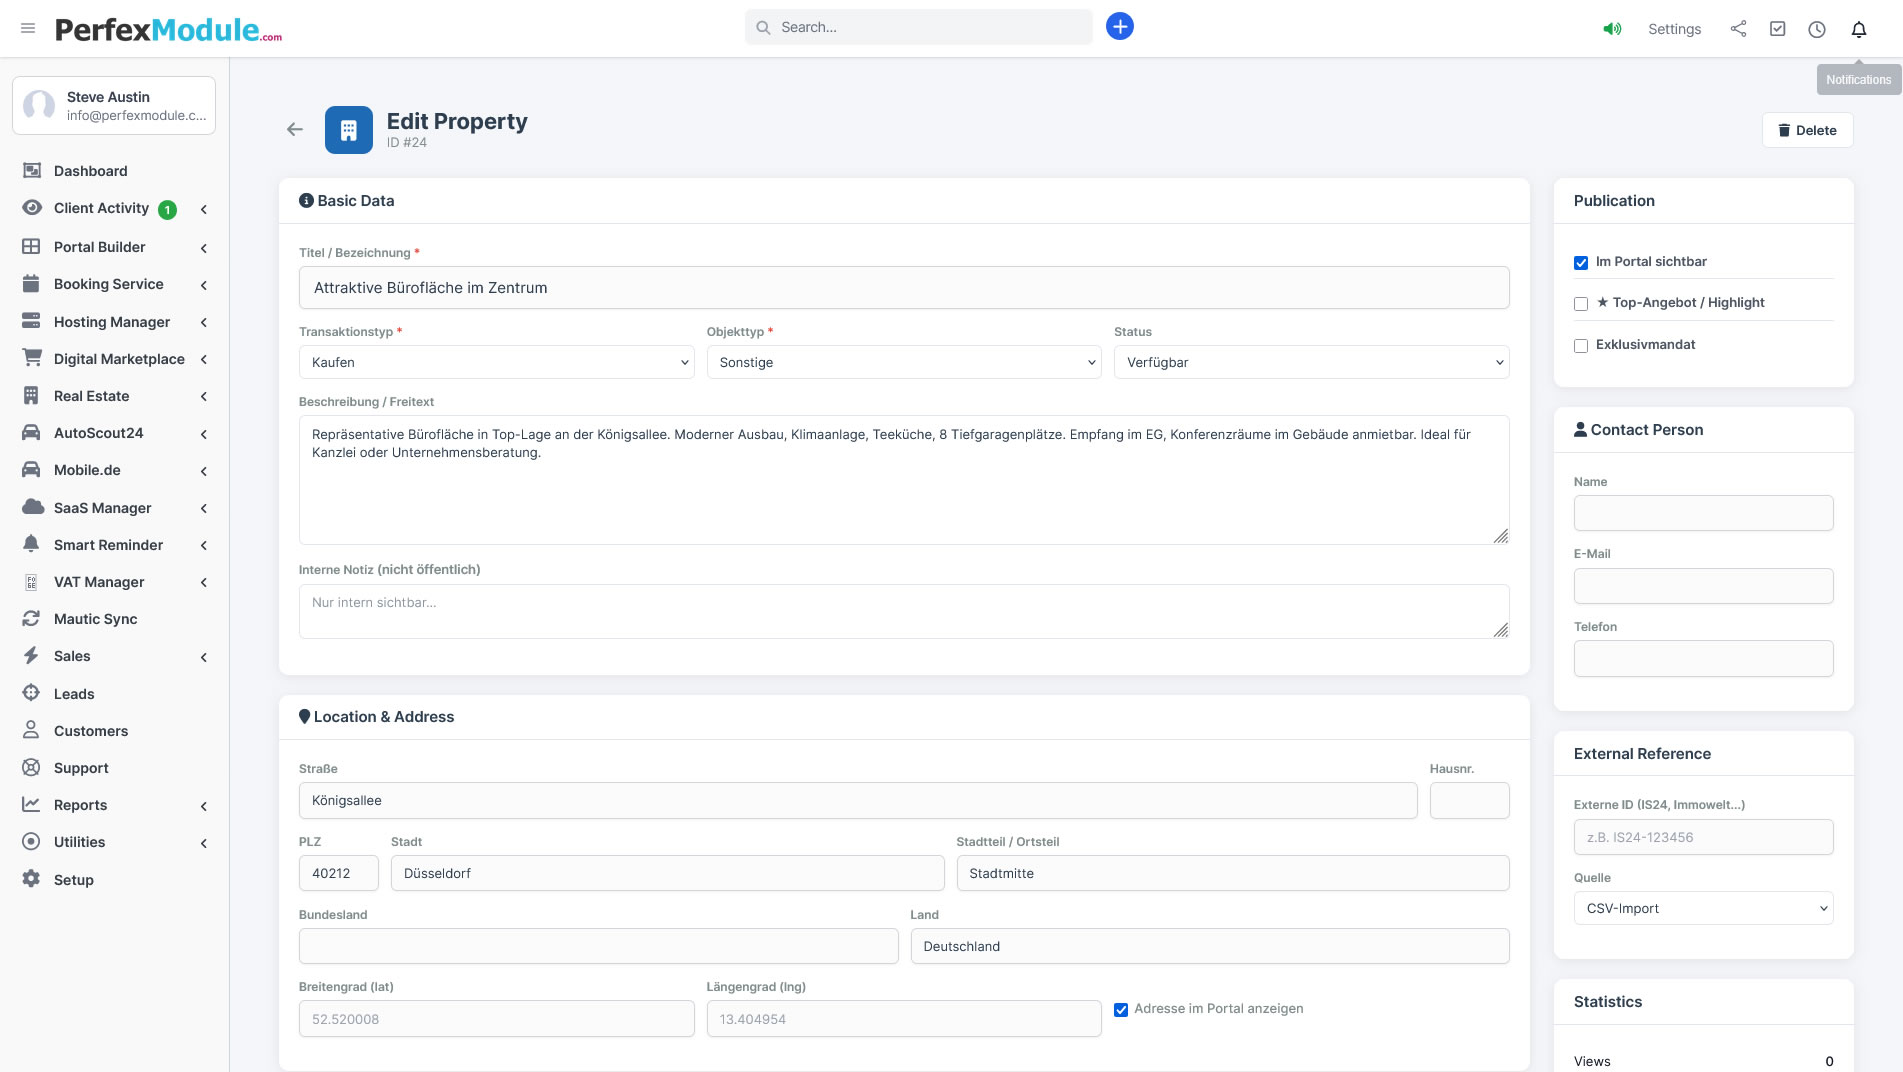Click the share icon in header
This screenshot has height=1072, width=1903.
click(1738, 29)
